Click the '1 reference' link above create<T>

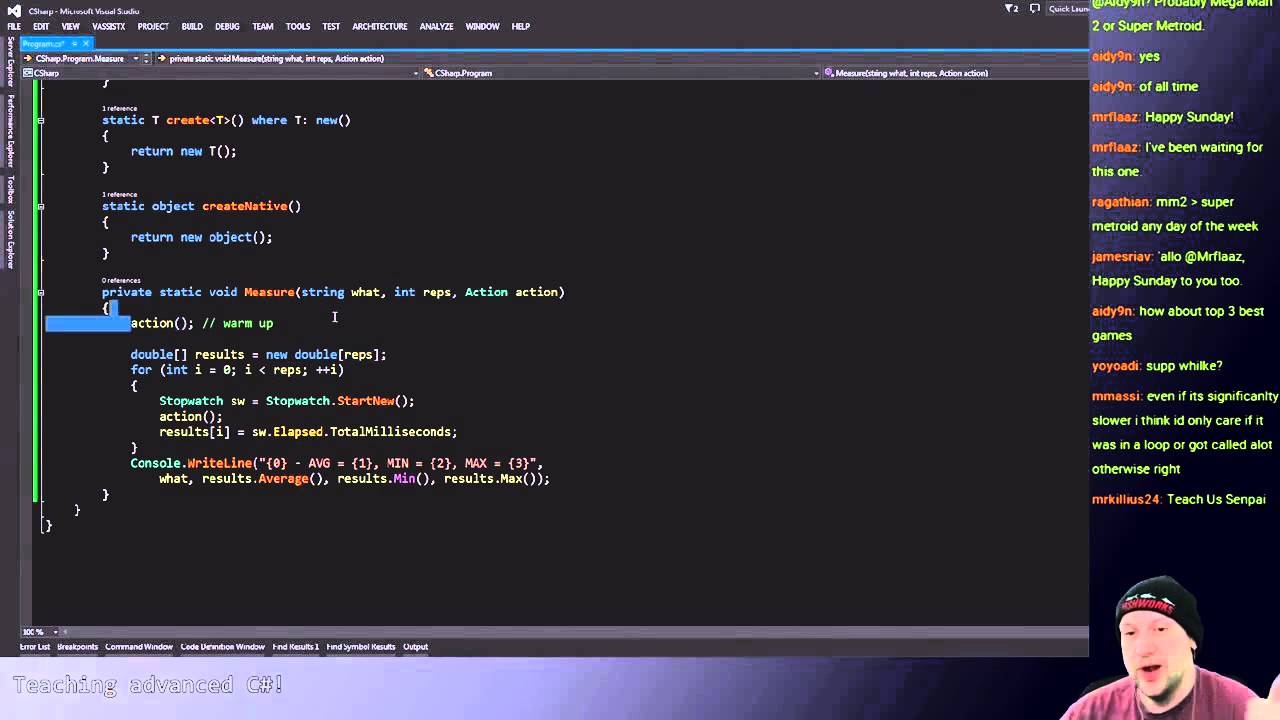click(x=120, y=108)
